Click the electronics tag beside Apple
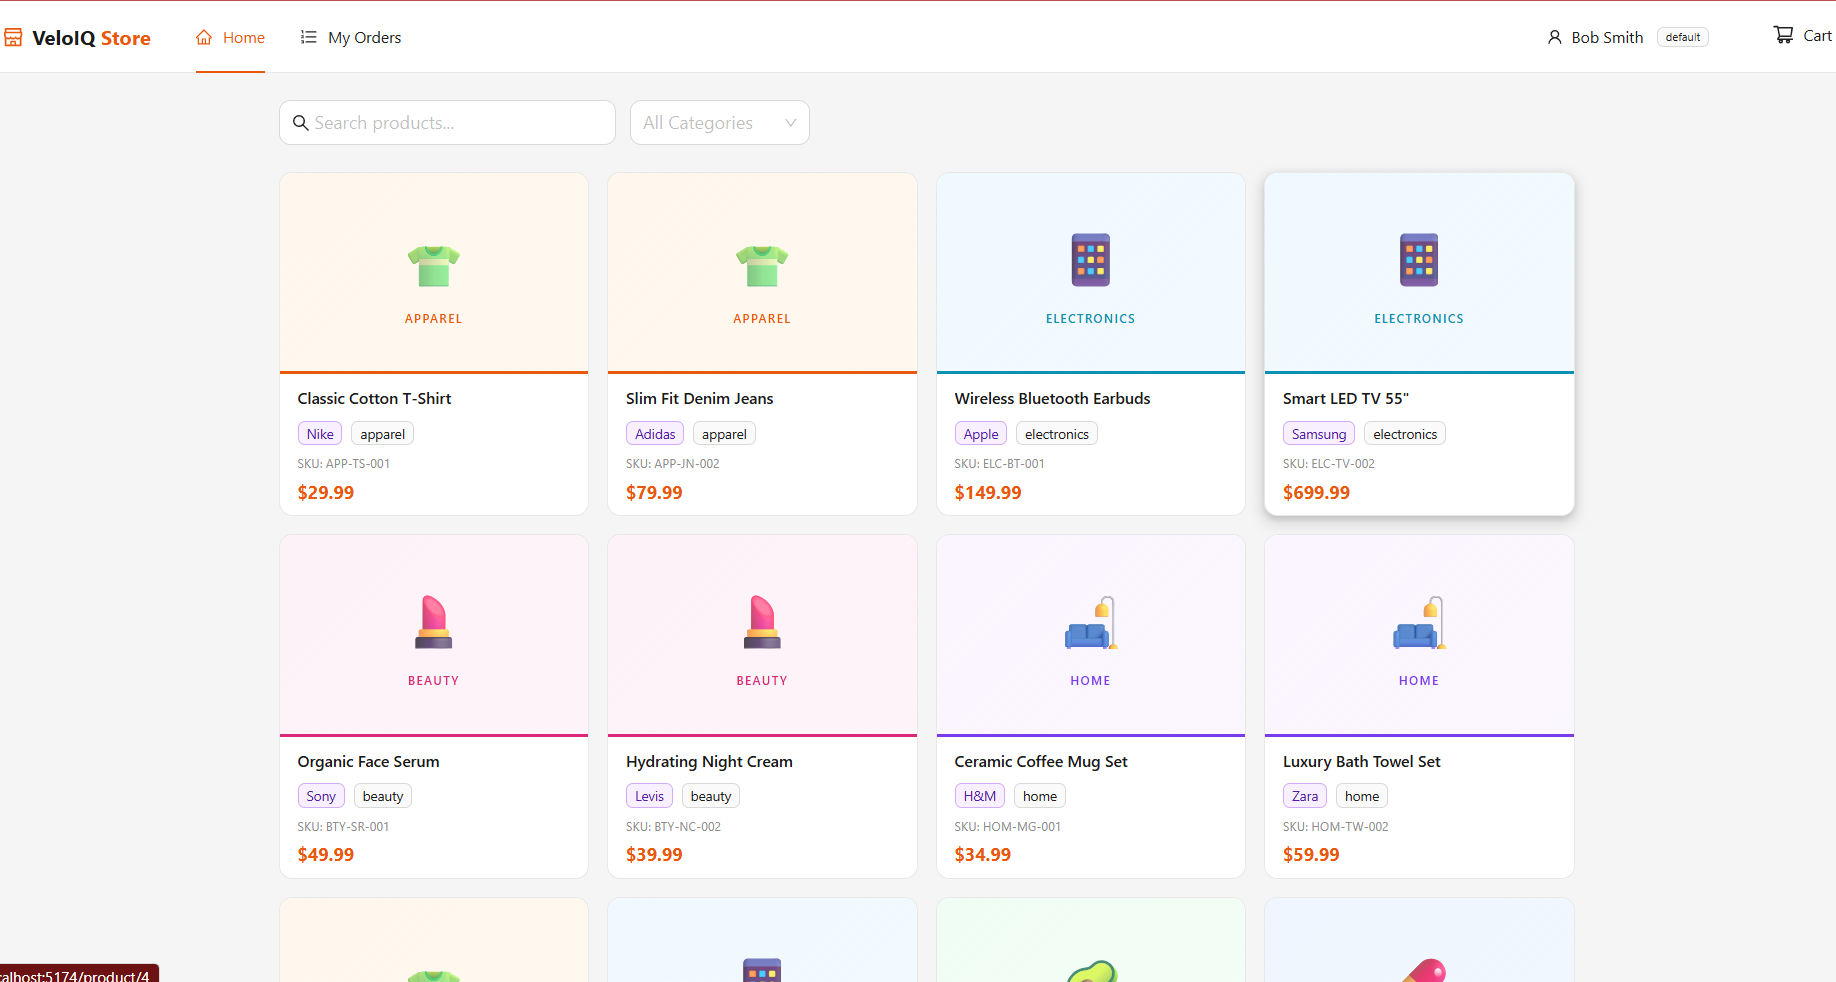This screenshot has height=982, width=1836. pyautogui.click(x=1057, y=434)
